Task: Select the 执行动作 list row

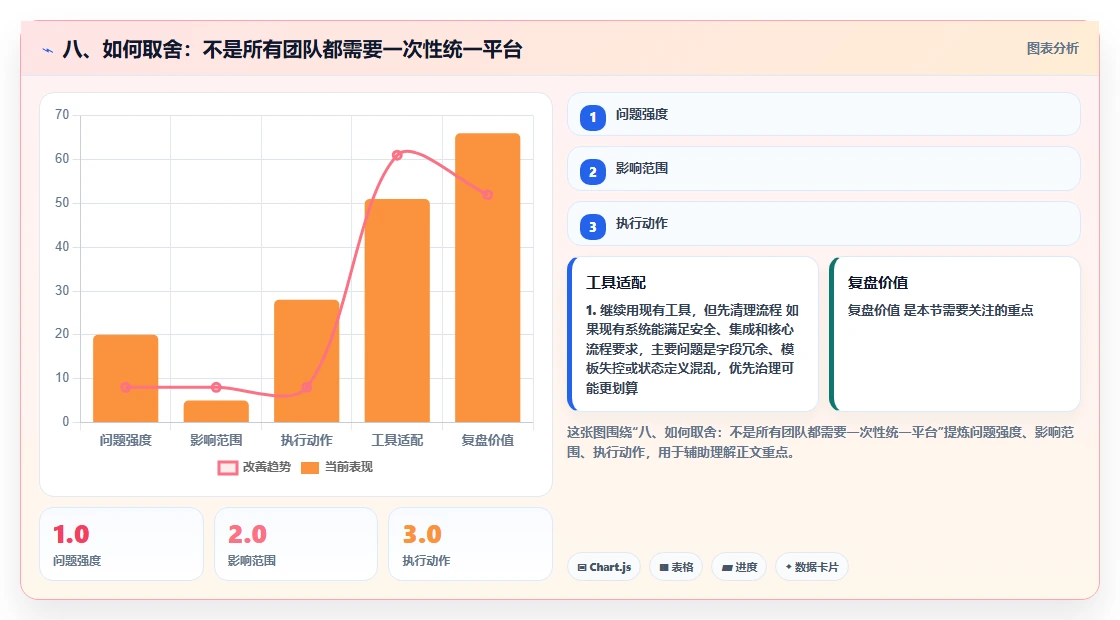Action: coord(824,224)
